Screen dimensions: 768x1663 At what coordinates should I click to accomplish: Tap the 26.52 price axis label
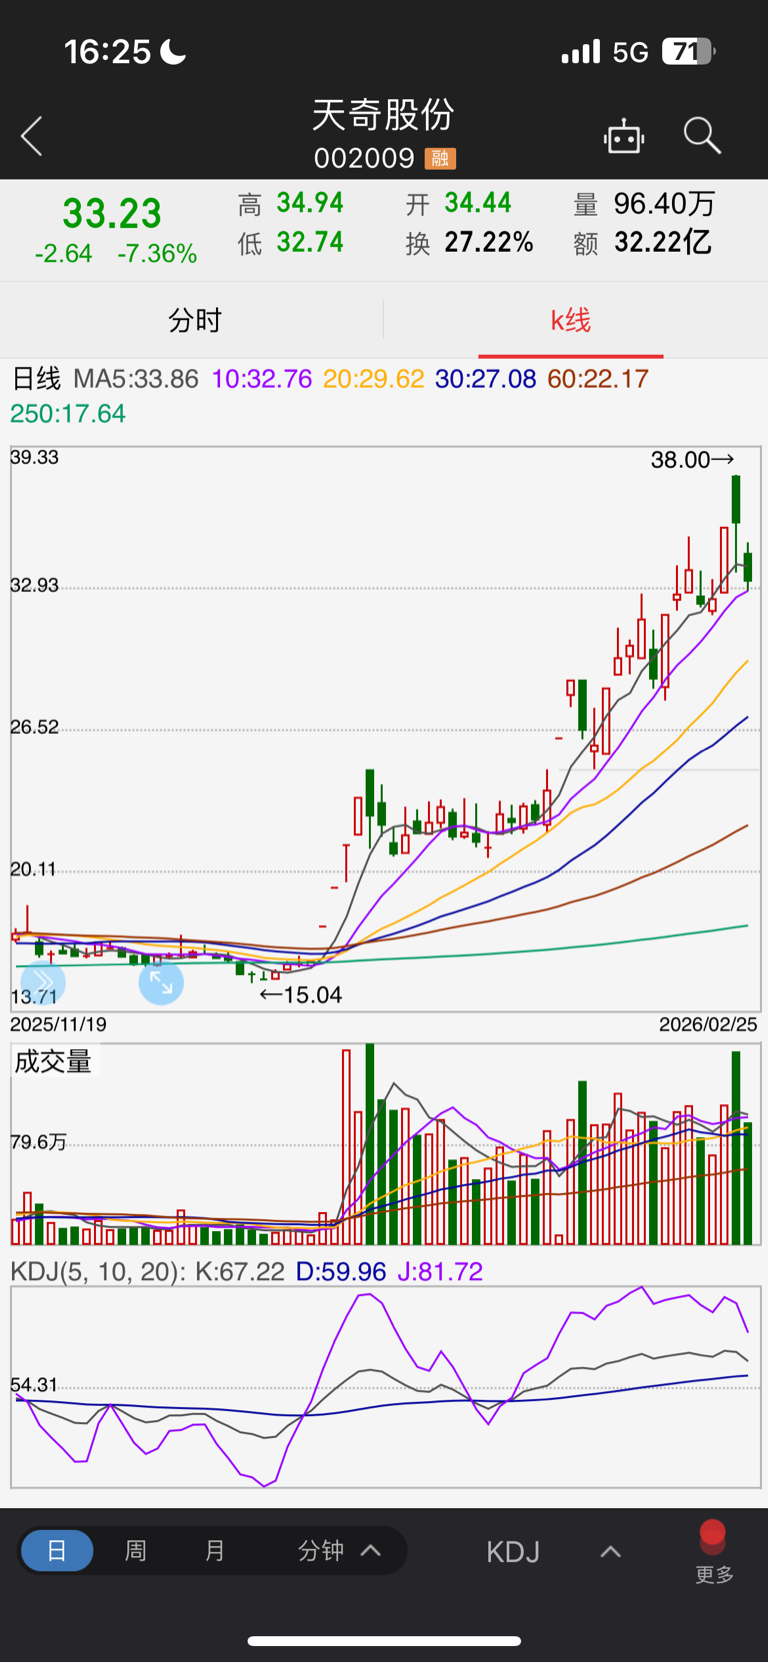(34, 727)
